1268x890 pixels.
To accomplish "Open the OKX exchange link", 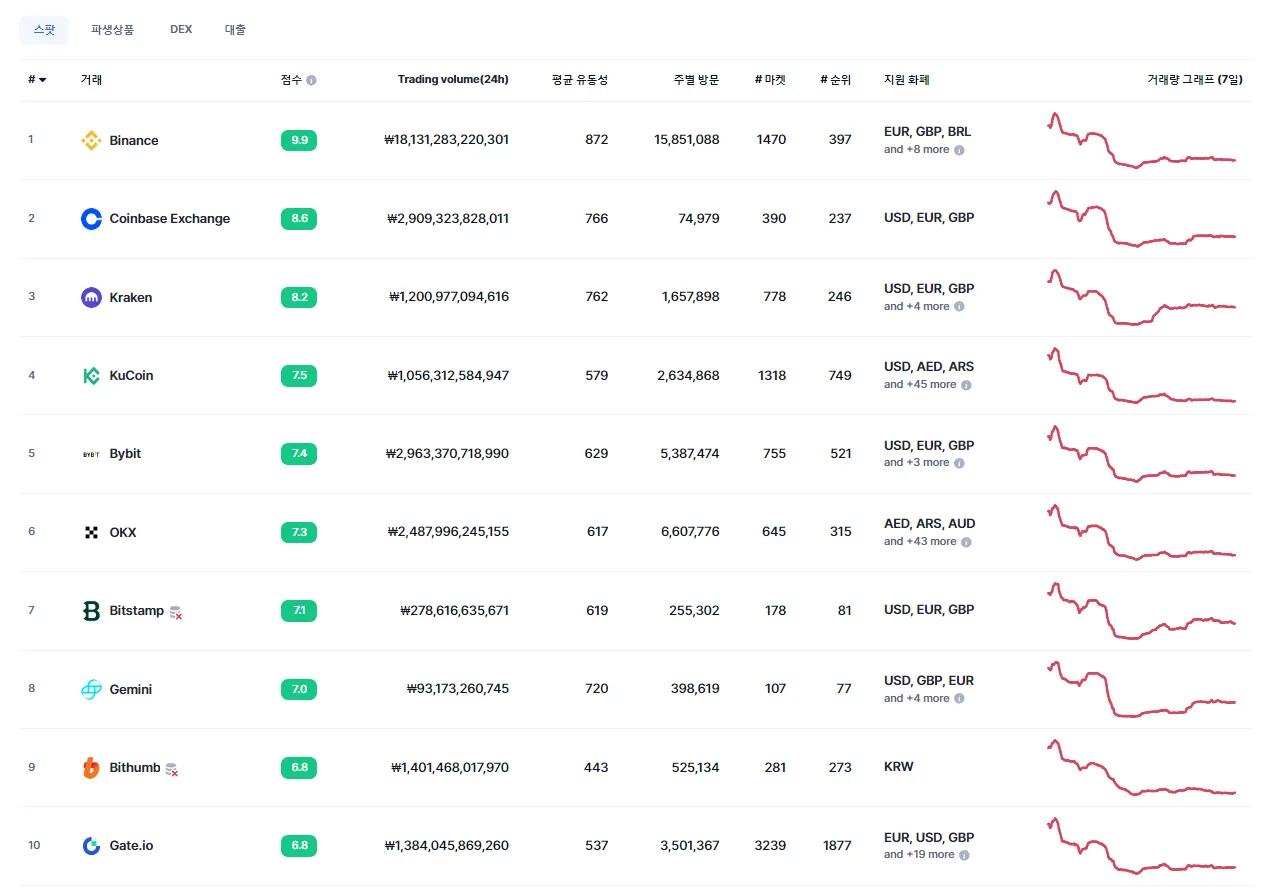I will pos(123,532).
